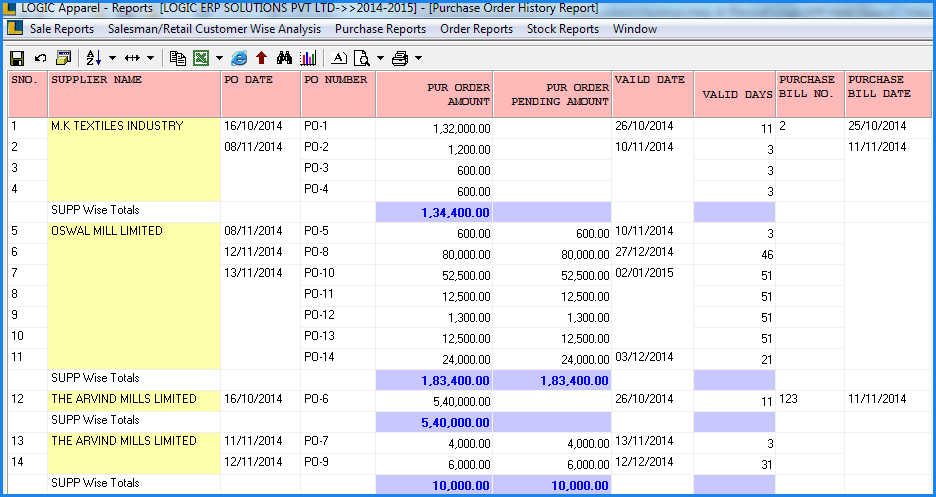Select THE ARVIND MILLS LIMITED cell for PO-7
The height and width of the screenshot is (497, 936).
point(134,453)
